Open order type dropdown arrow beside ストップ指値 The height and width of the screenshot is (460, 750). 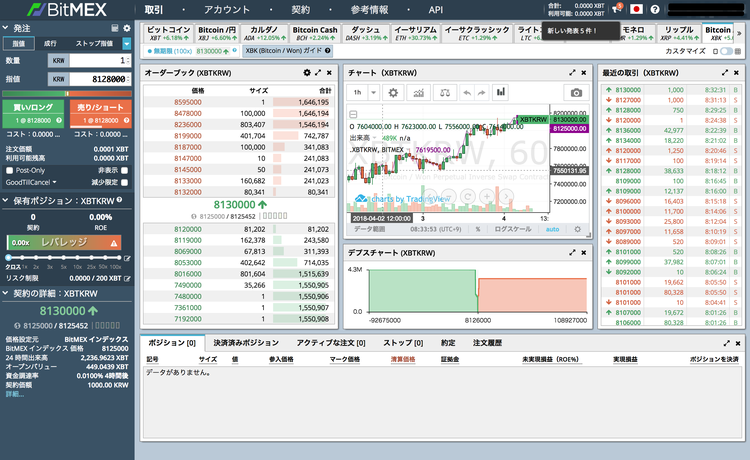click(126, 44)
